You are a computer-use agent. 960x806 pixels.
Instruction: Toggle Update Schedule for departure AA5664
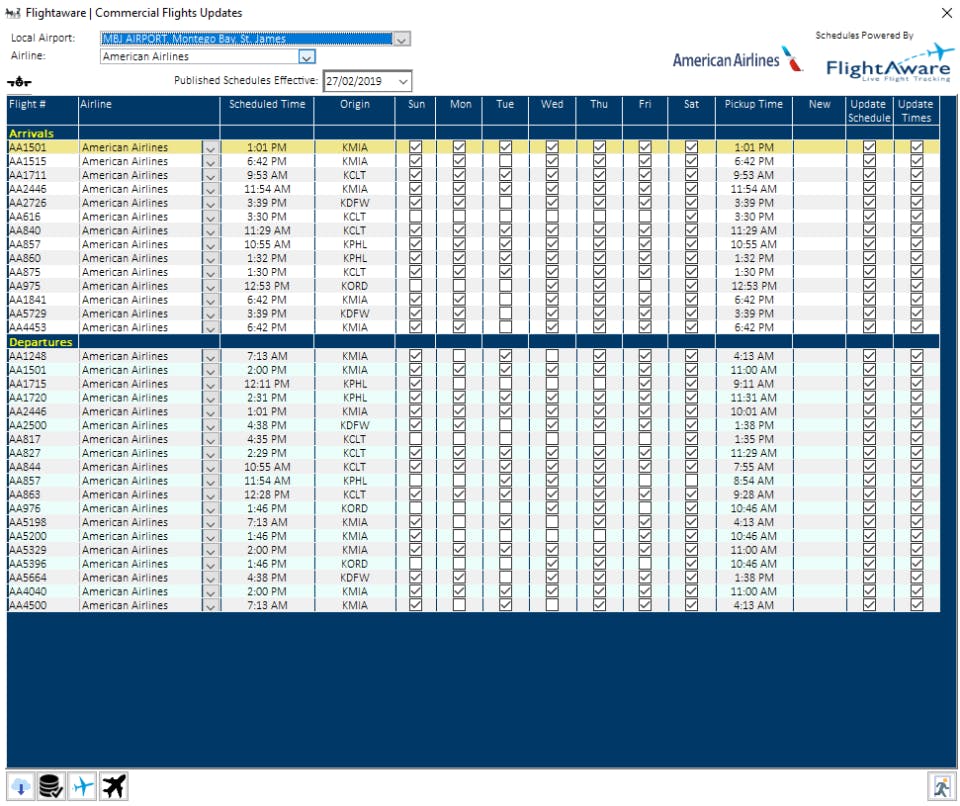(869, 577)
